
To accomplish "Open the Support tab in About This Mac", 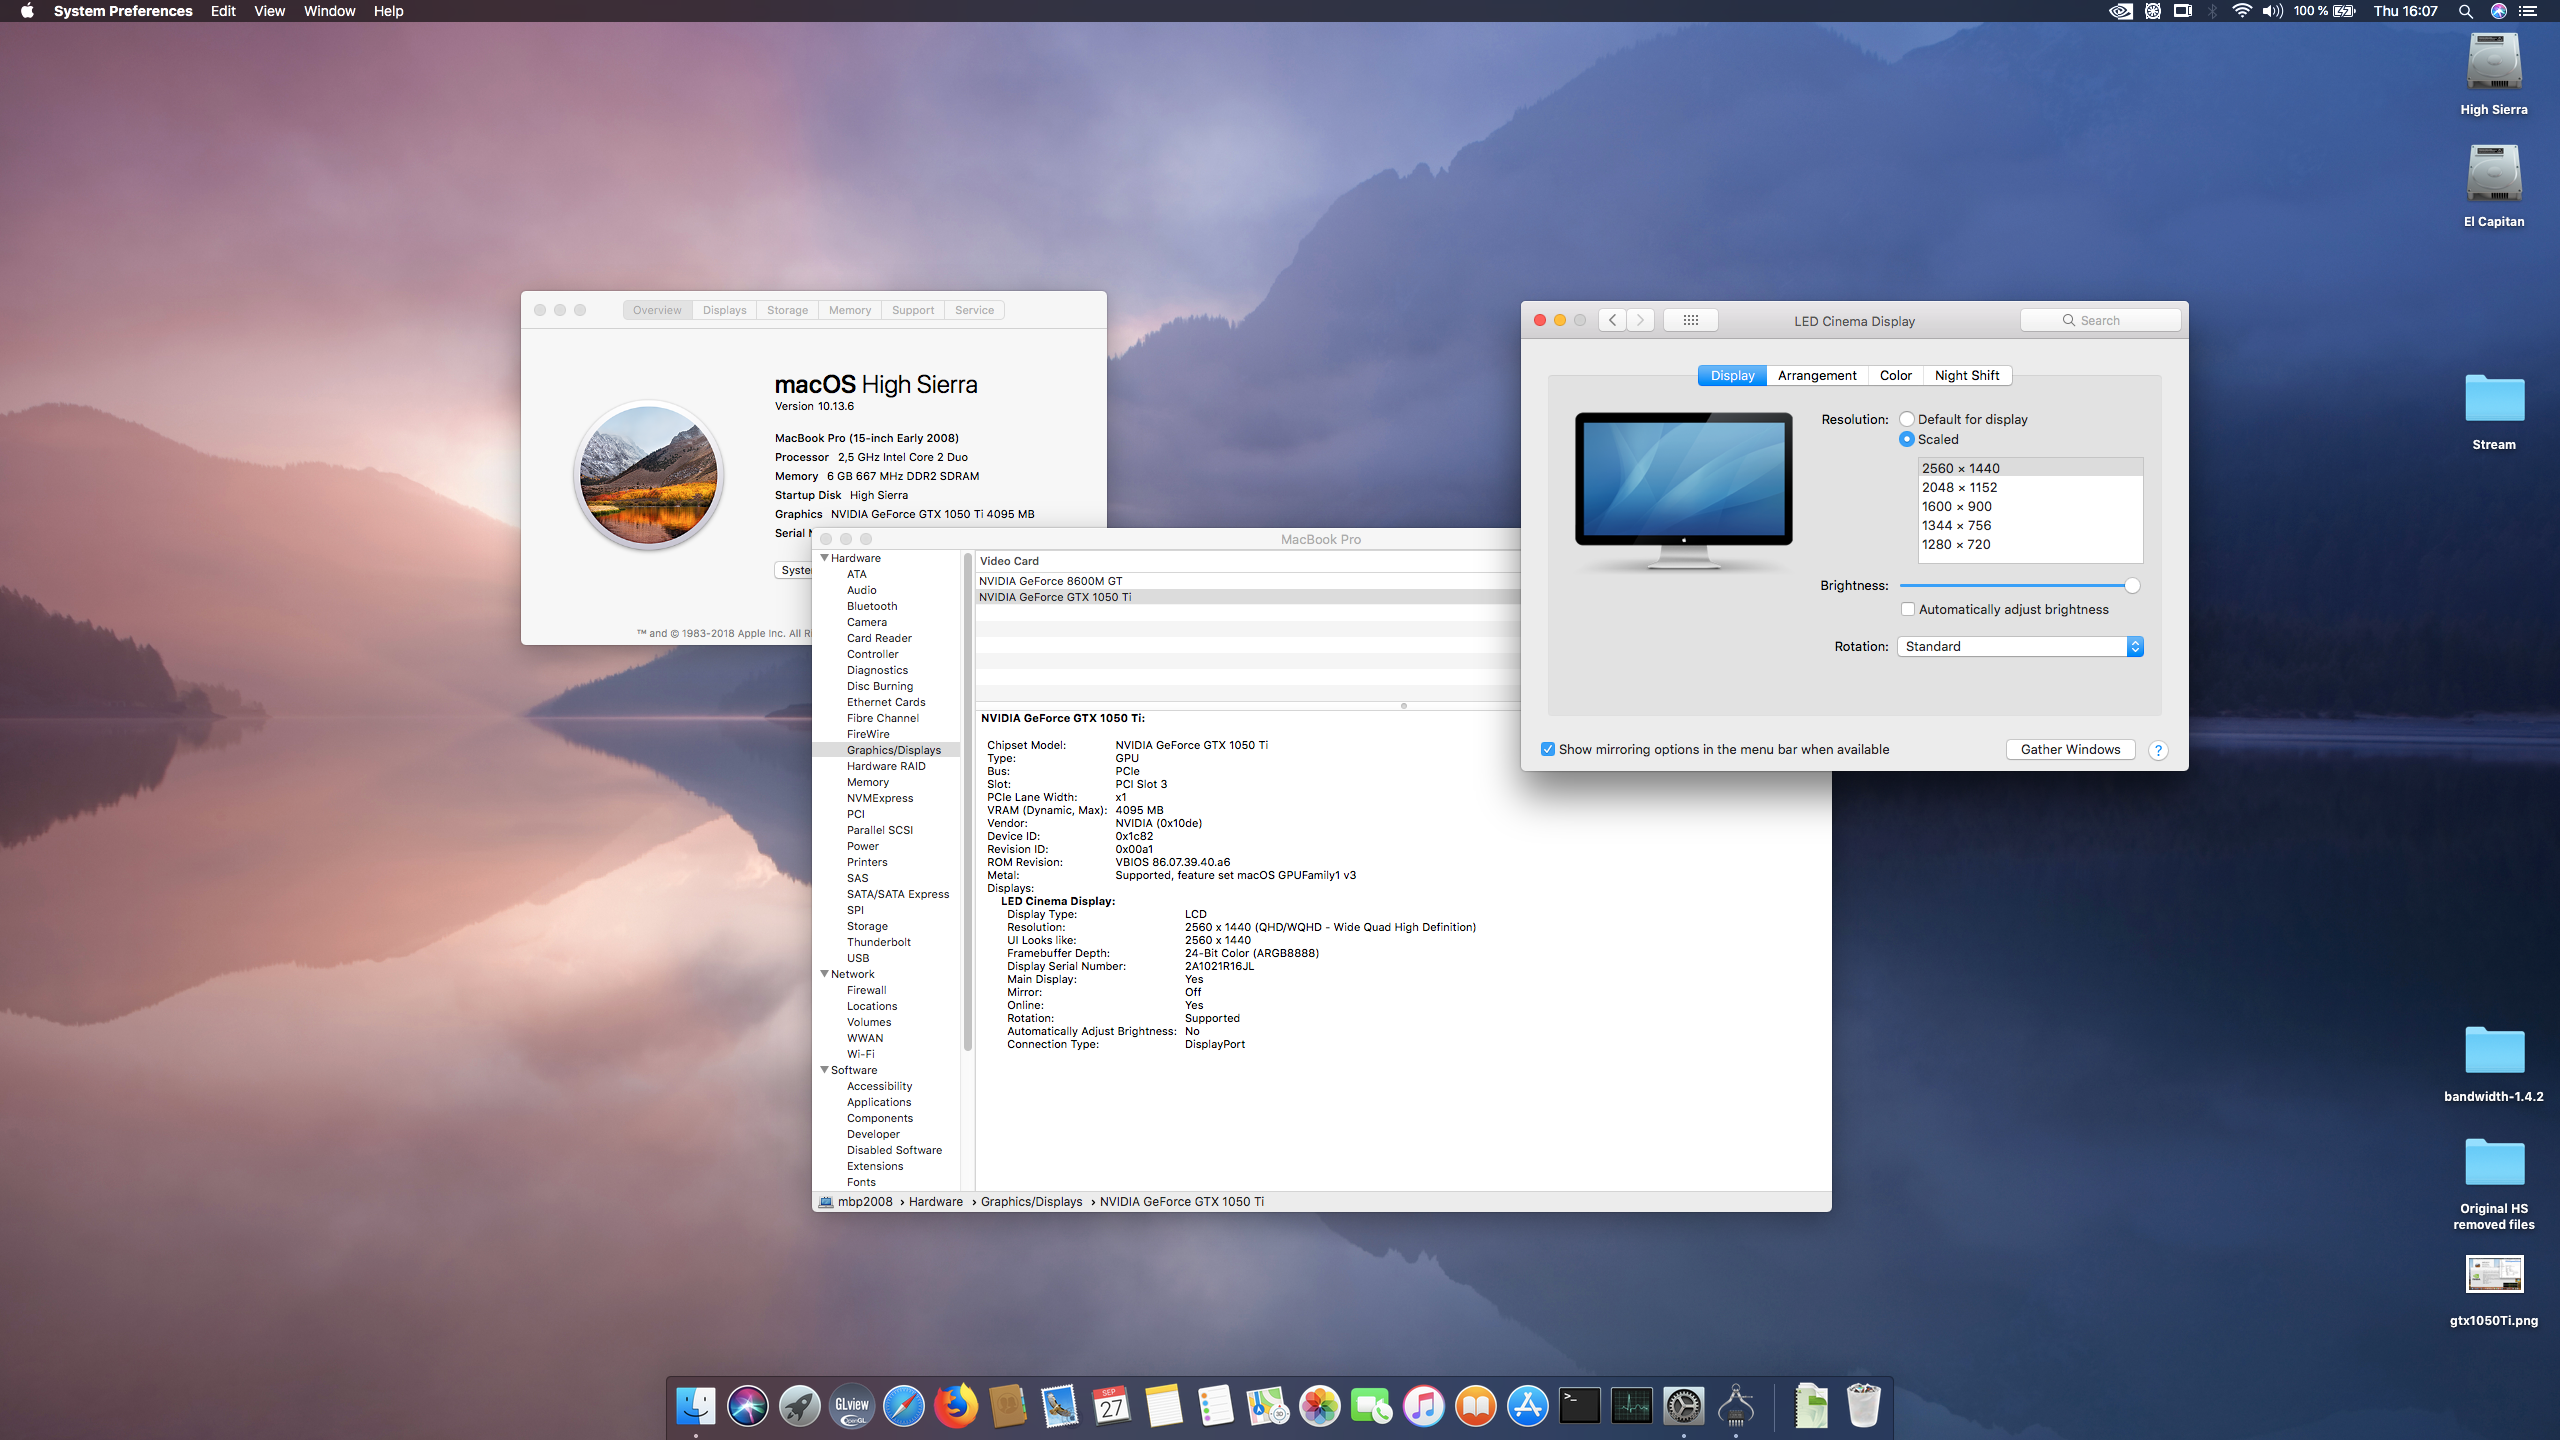I will 913,310.
